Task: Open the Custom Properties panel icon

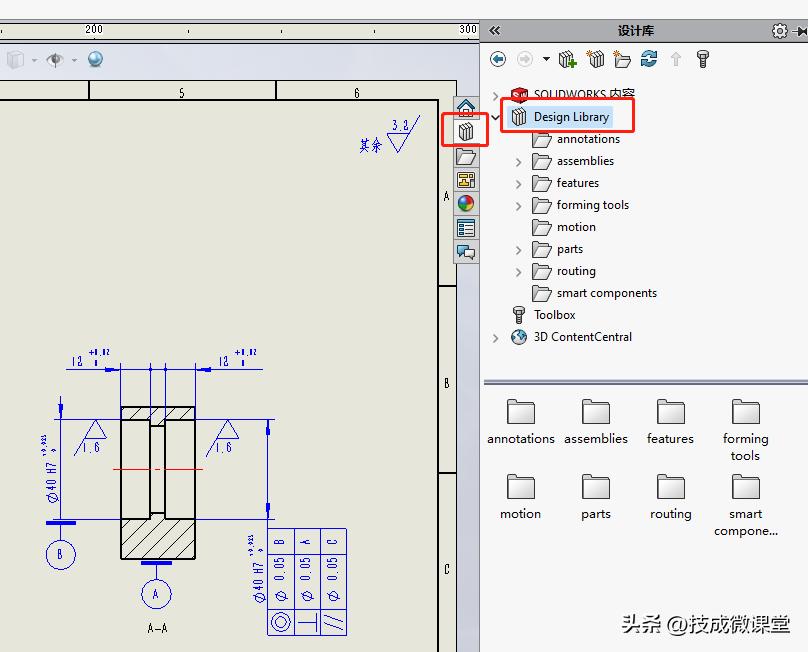Action: [x=465, y=227]
